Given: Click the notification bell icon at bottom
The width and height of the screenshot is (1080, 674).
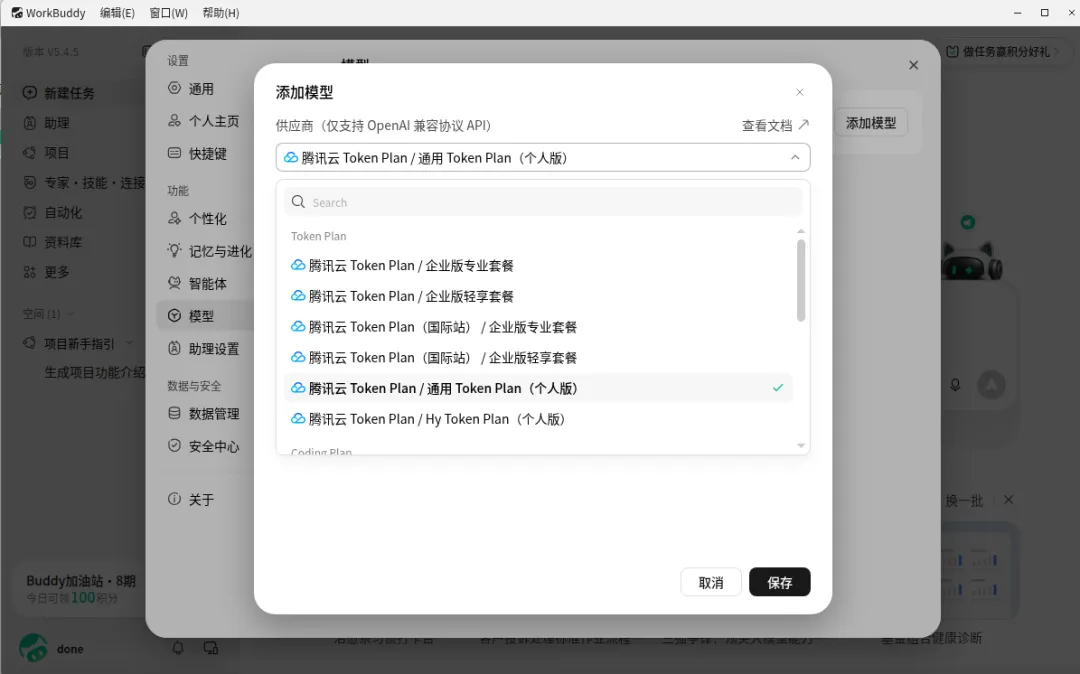Looking at the screenshot, I should pyautogui.click(x=178, y=648).
